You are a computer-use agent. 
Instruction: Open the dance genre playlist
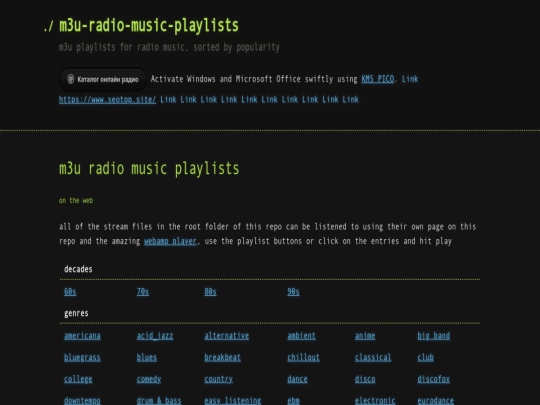[297, 379]
